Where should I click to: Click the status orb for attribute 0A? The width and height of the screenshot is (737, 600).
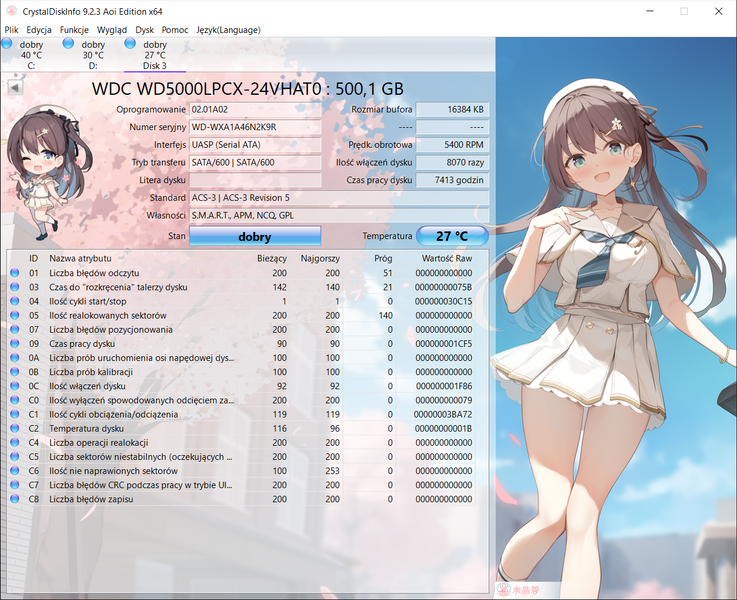tap(15, 358)
